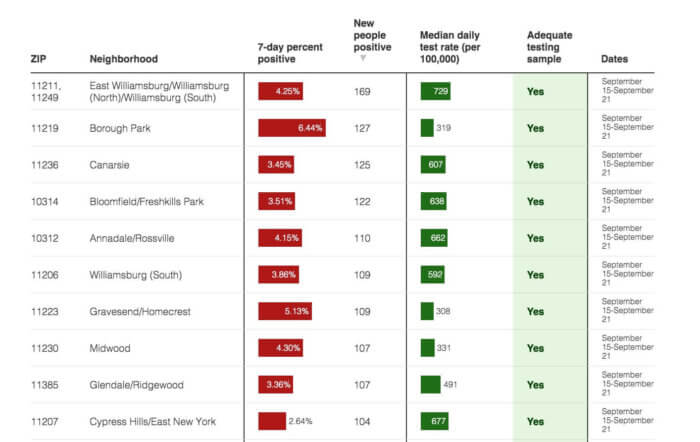
Task: Click Cypress Hills/East New York green 677 bar
Action: [435, 422]
